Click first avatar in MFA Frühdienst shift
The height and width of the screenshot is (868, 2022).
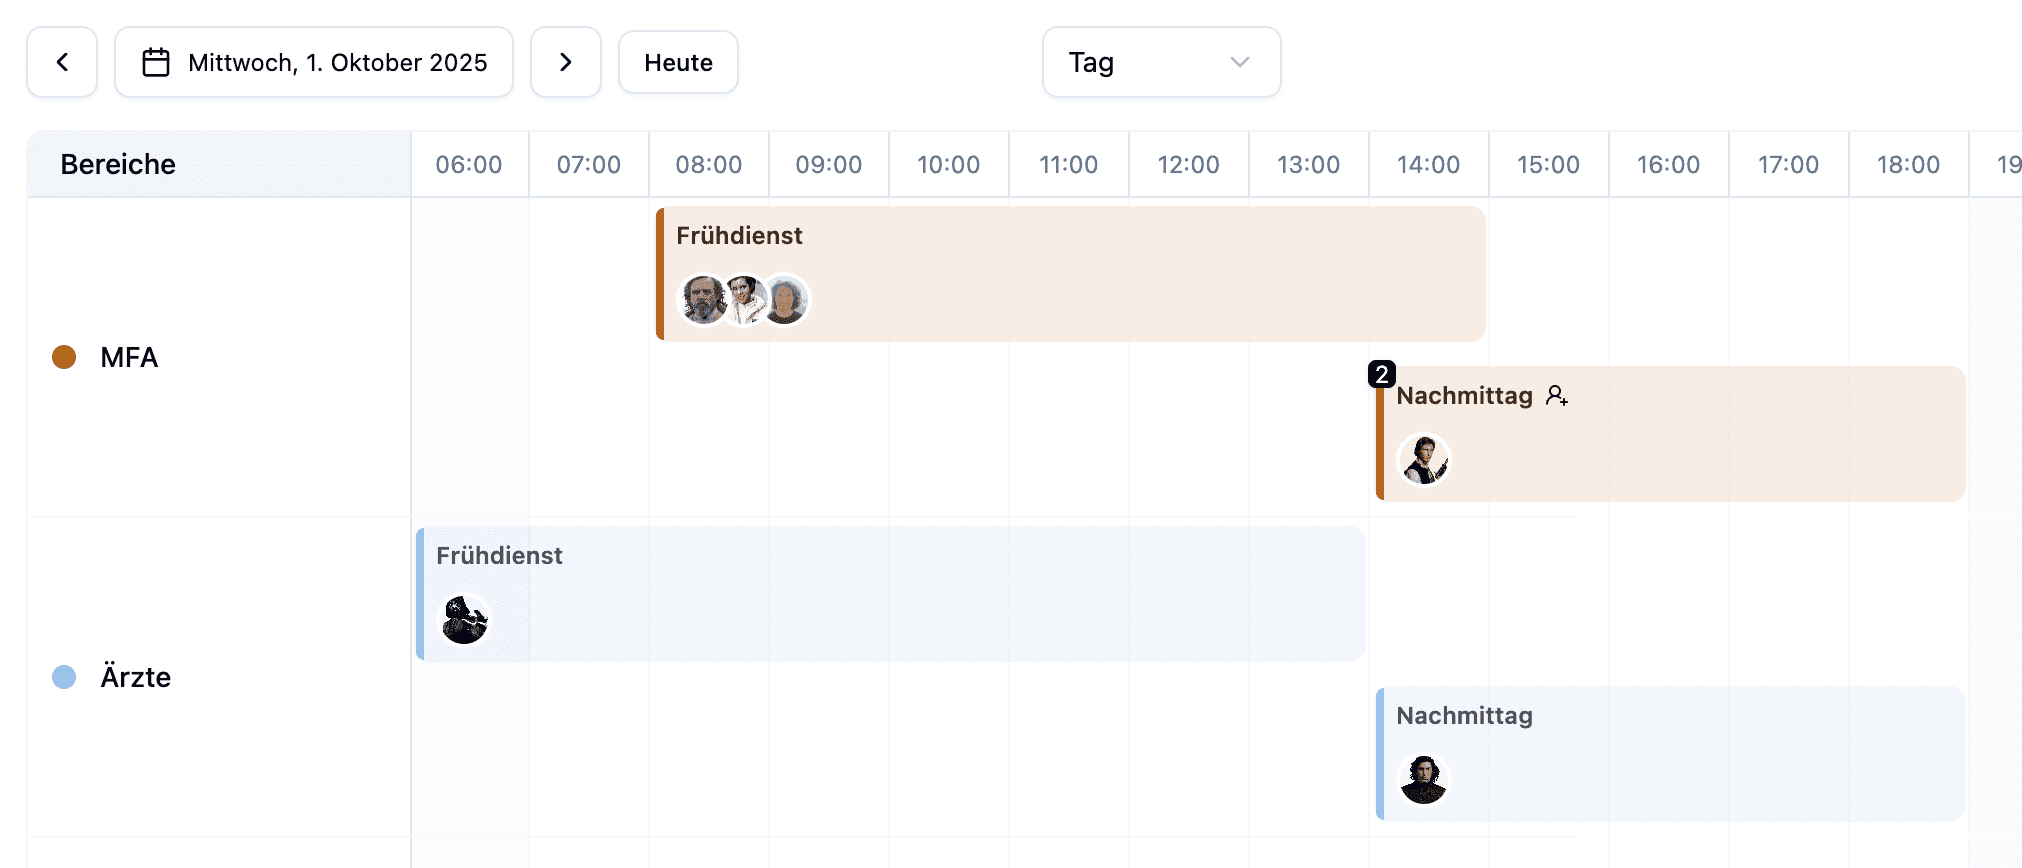pyautogui.click(x=703, y=300)
